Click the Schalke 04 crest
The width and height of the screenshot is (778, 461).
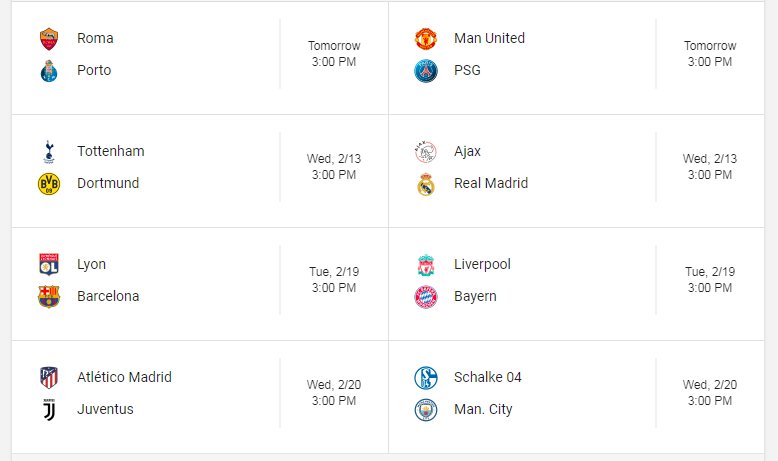pos(426,378)
